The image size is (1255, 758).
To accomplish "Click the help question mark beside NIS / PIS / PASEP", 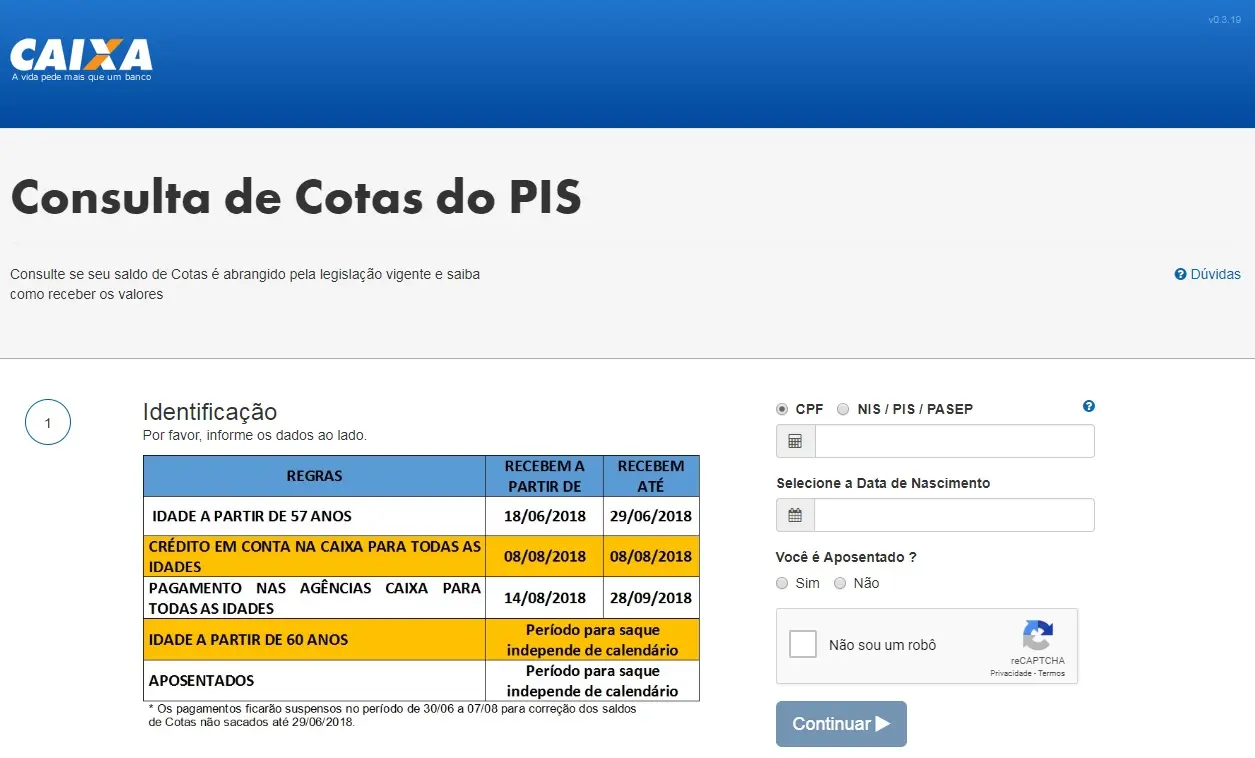I will pyautogui.click(x=1089, y=406).
